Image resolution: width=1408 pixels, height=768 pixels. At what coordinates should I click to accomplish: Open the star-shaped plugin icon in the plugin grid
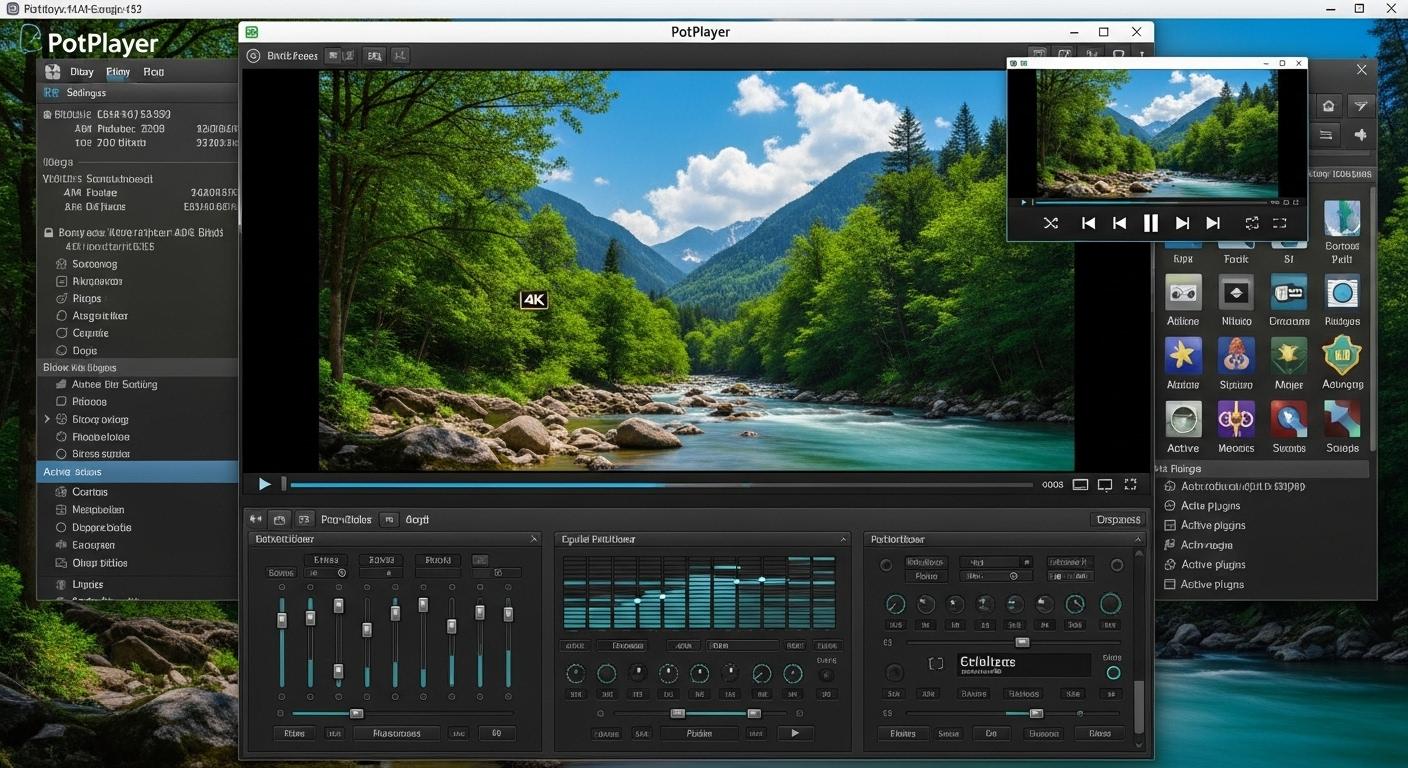pyautogui.click(x=1183, y=355)
